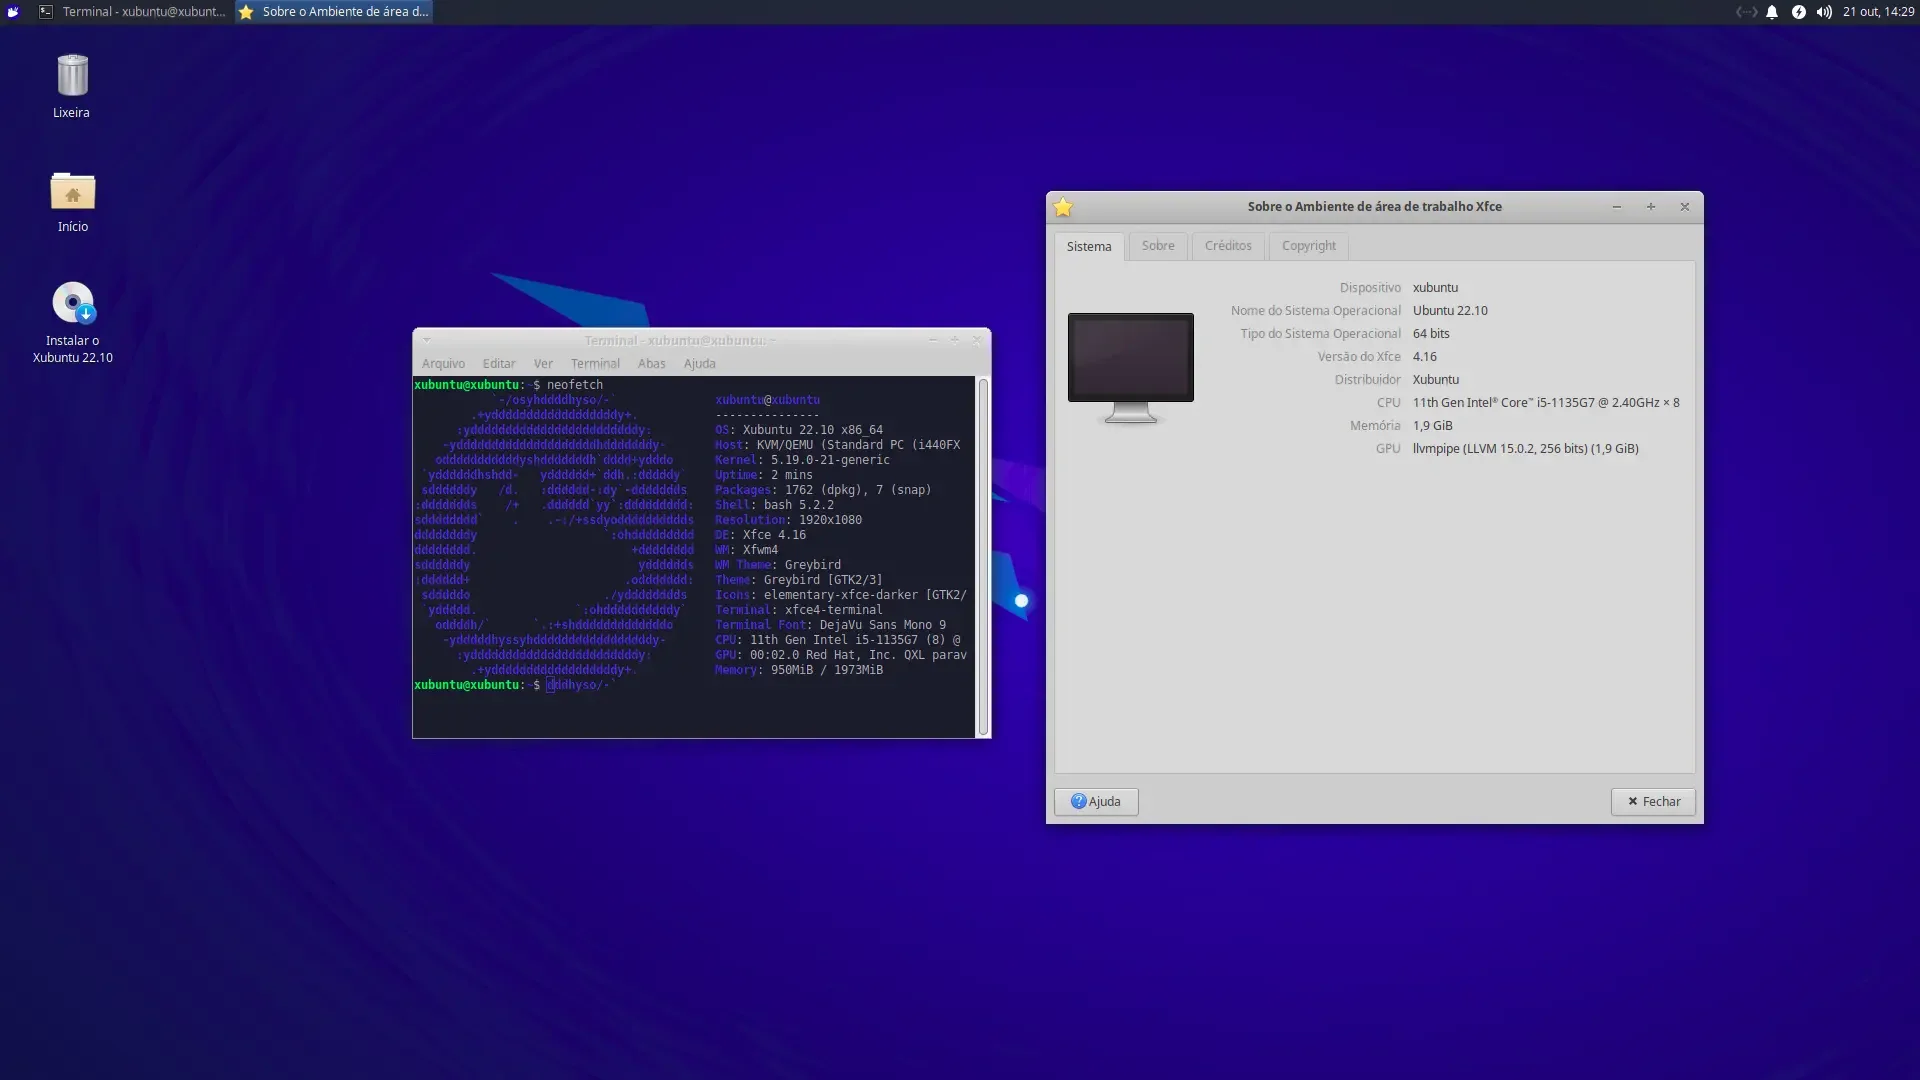The width and height of the screenshot is (1920, 1080).
Task: Click the Memória value '1,9 GiB'
Action: [x=1433, y=426]
